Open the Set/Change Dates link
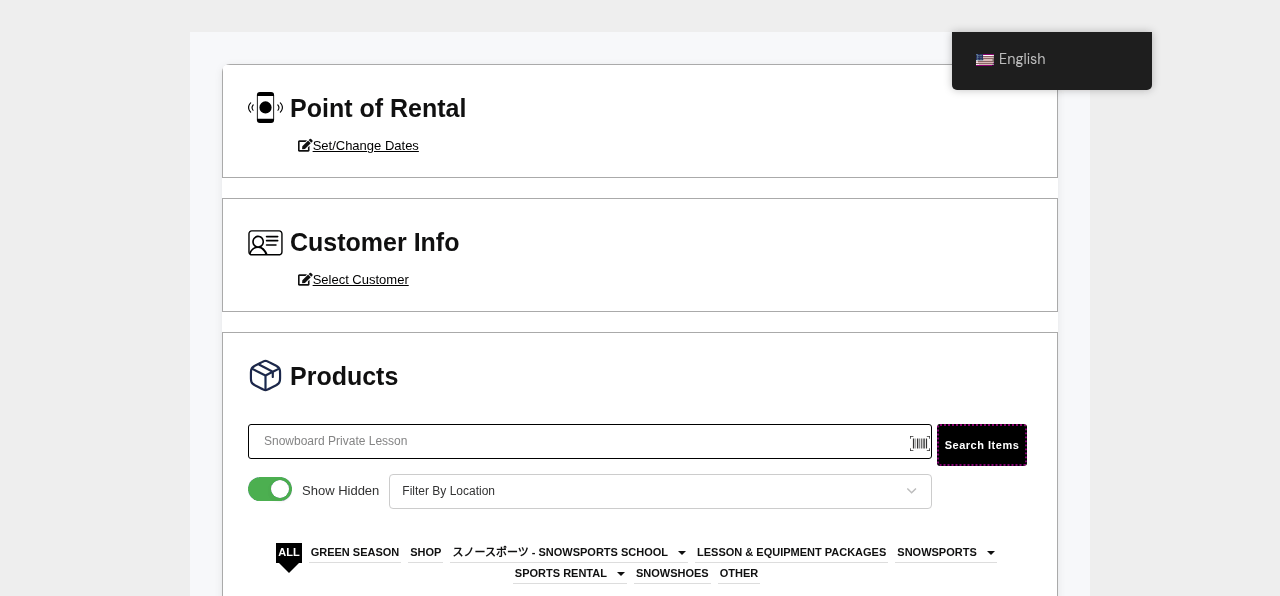1280x596 pixels. [x=366, y=146]
